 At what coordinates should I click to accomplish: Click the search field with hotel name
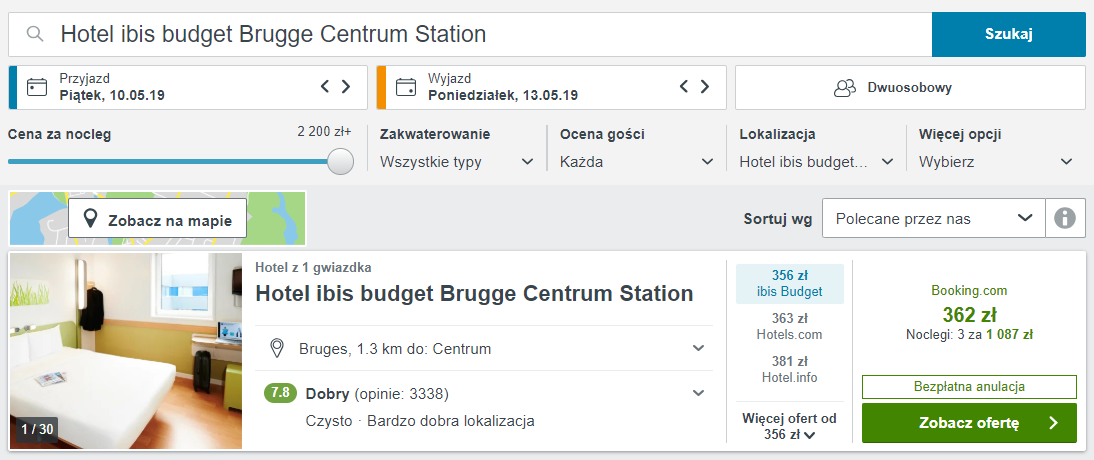(470, 34)
